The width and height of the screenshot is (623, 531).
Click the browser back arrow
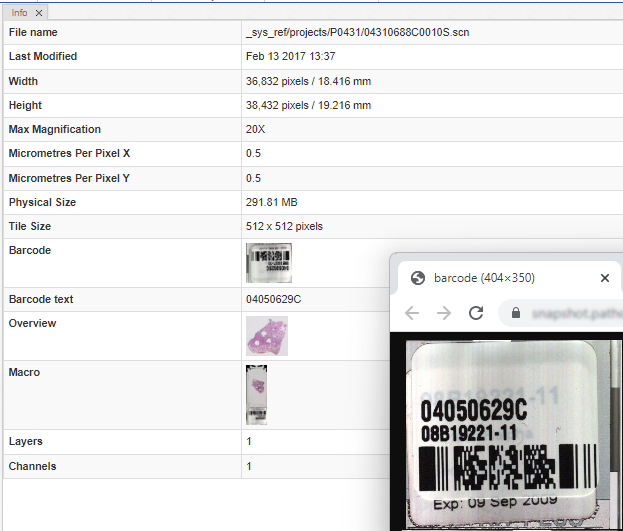click(411, 314)
